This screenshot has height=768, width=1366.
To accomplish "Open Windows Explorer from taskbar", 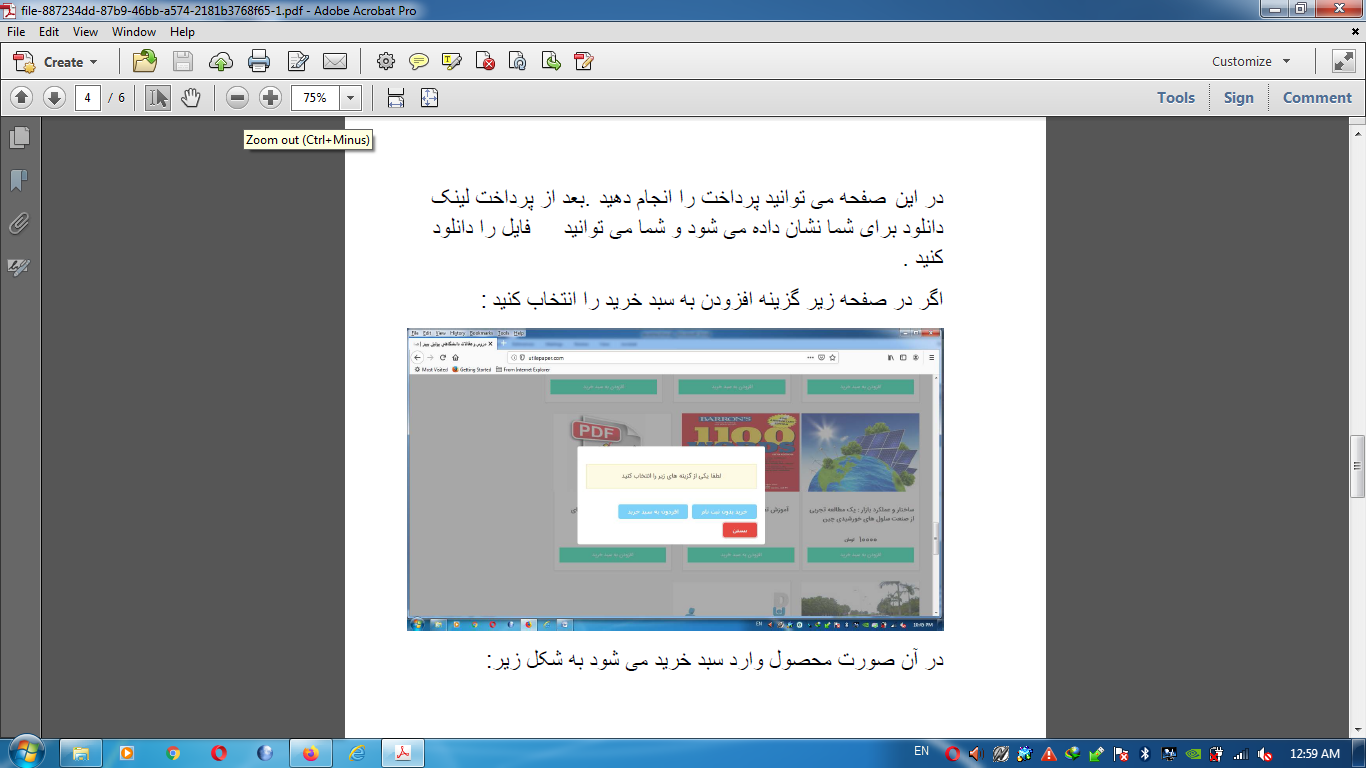I will coord(81,754).
